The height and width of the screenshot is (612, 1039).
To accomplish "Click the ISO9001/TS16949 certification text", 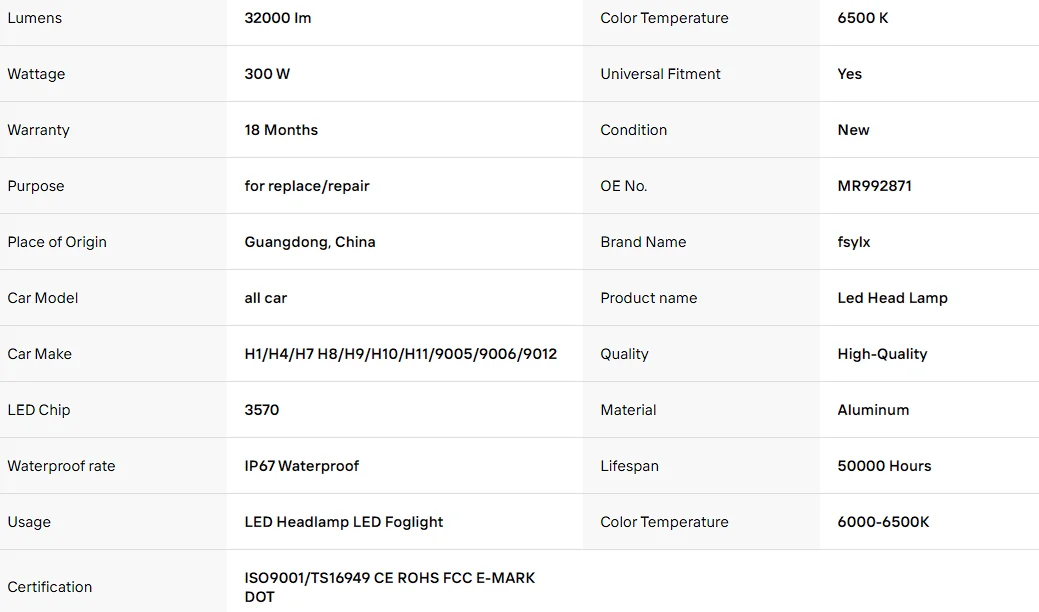I will [x=390, y=587].
